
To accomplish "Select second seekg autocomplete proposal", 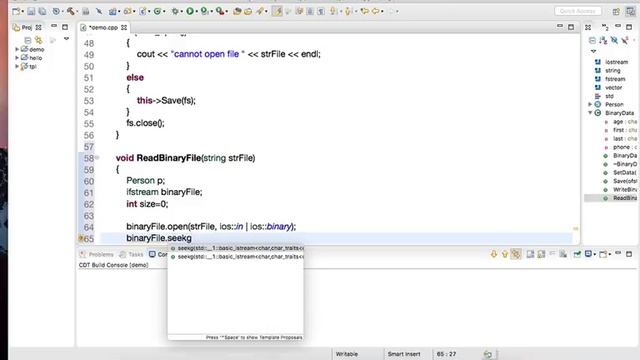I will click(236, 257).
